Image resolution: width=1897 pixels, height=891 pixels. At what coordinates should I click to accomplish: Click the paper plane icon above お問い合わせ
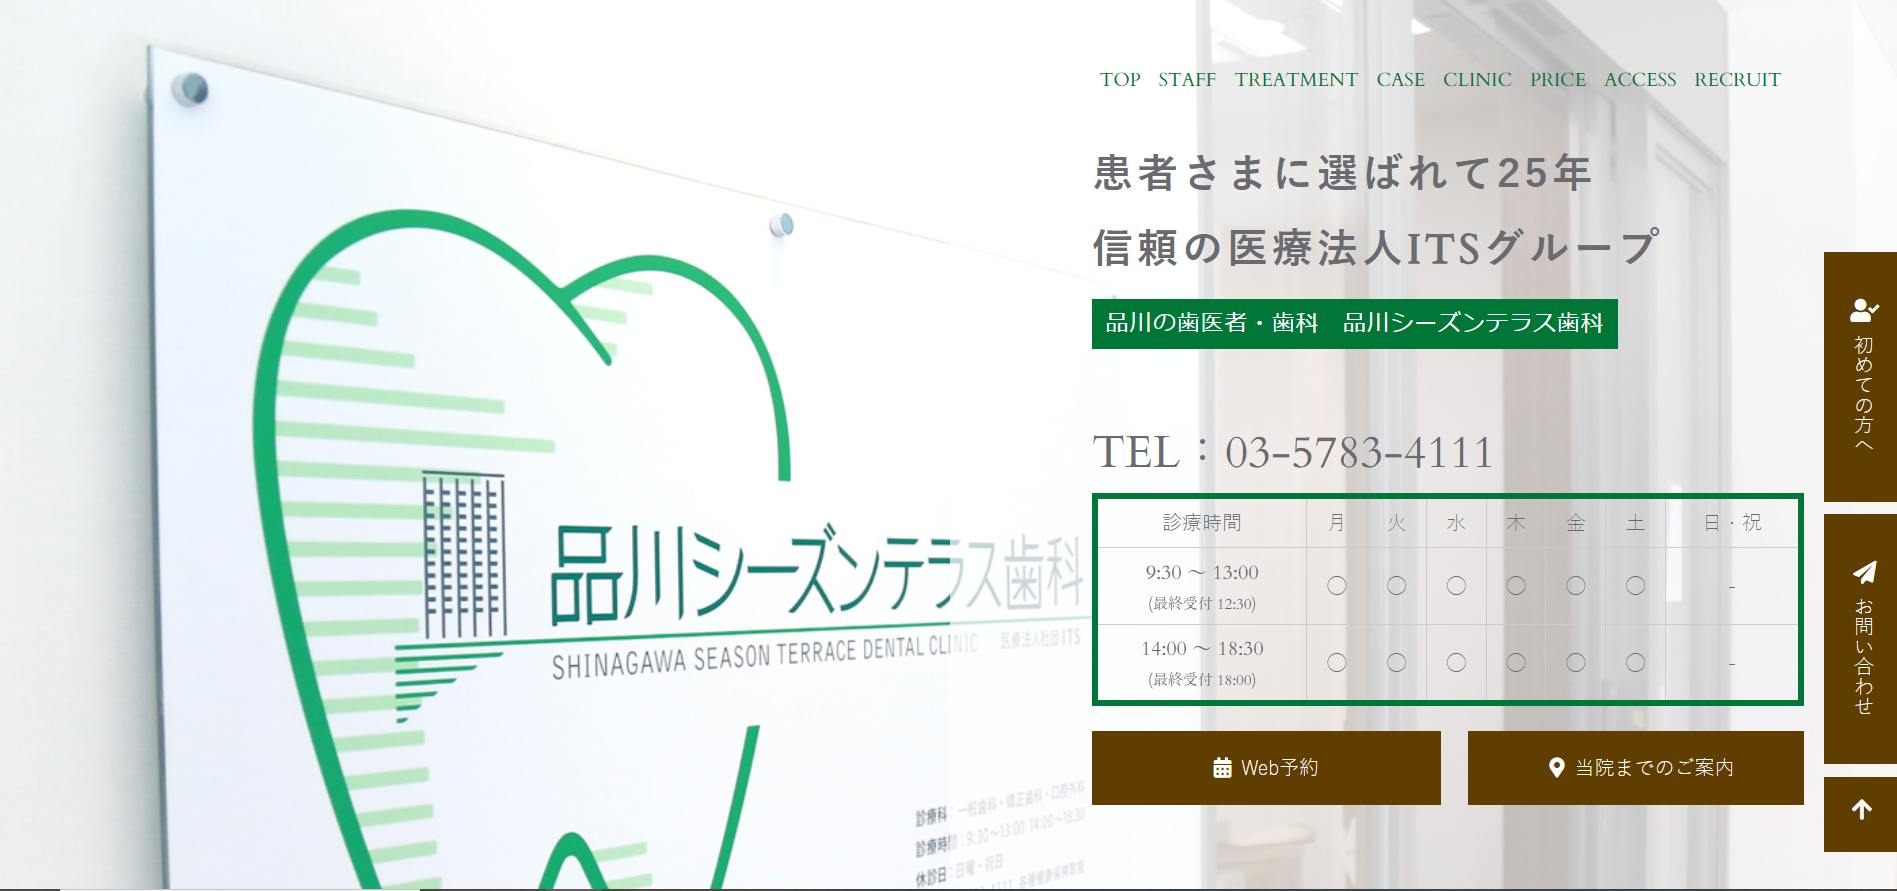pos(1864,572)
